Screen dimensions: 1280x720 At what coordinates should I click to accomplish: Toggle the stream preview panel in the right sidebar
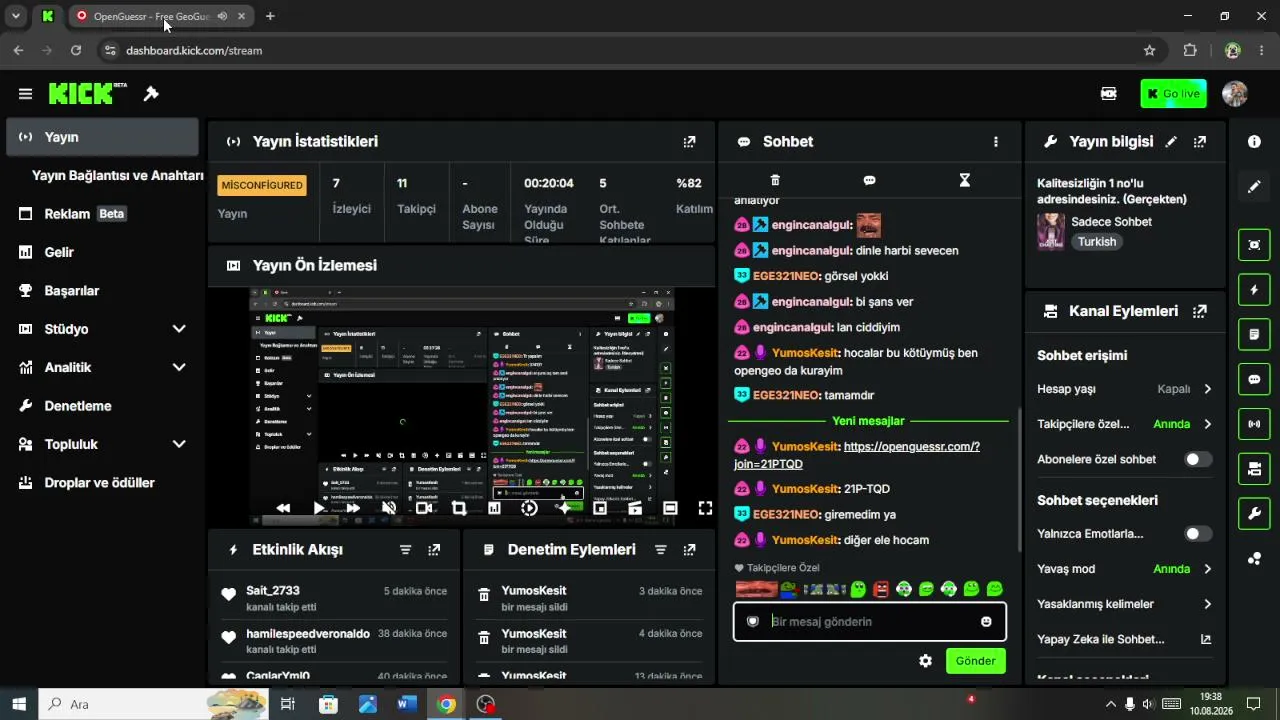tap(1254, 245)
